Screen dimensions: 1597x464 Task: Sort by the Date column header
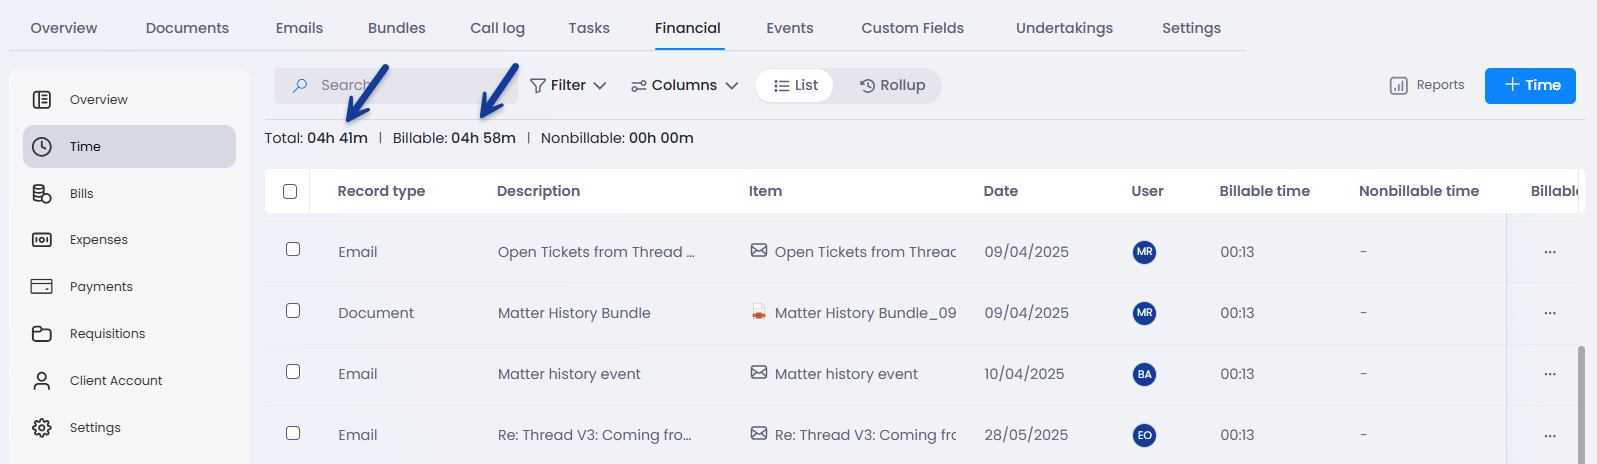point(1000,191)
